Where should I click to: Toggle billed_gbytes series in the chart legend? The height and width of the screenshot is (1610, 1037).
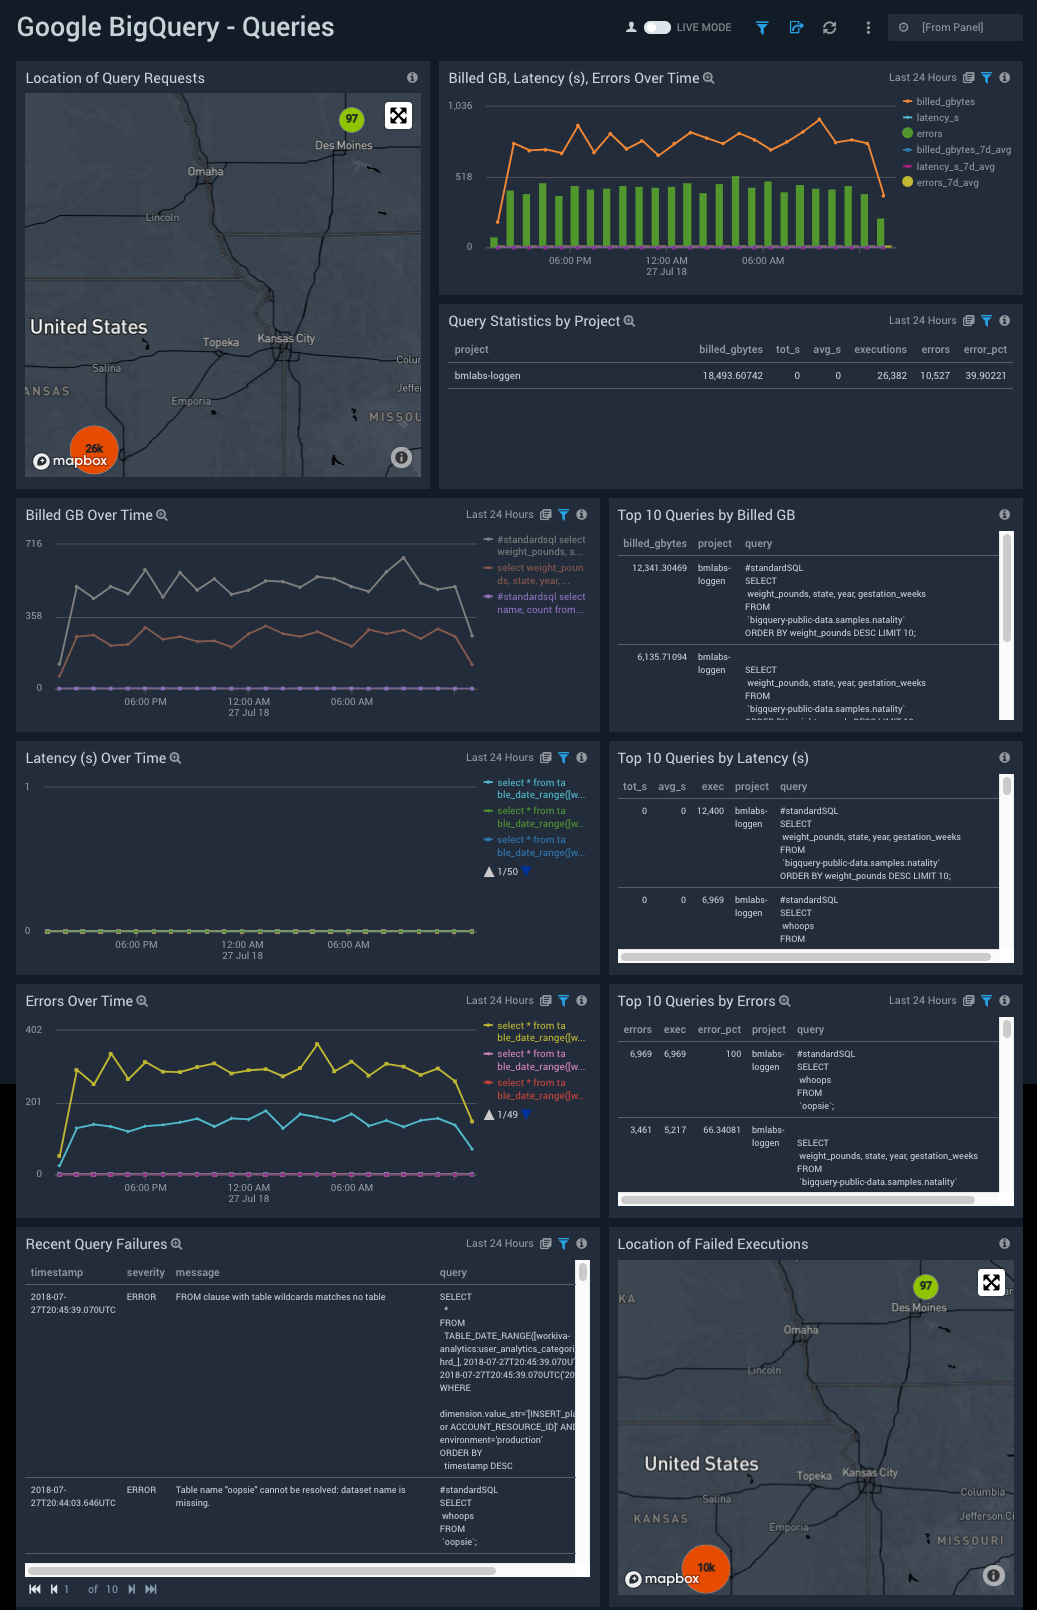coord(945,102)
